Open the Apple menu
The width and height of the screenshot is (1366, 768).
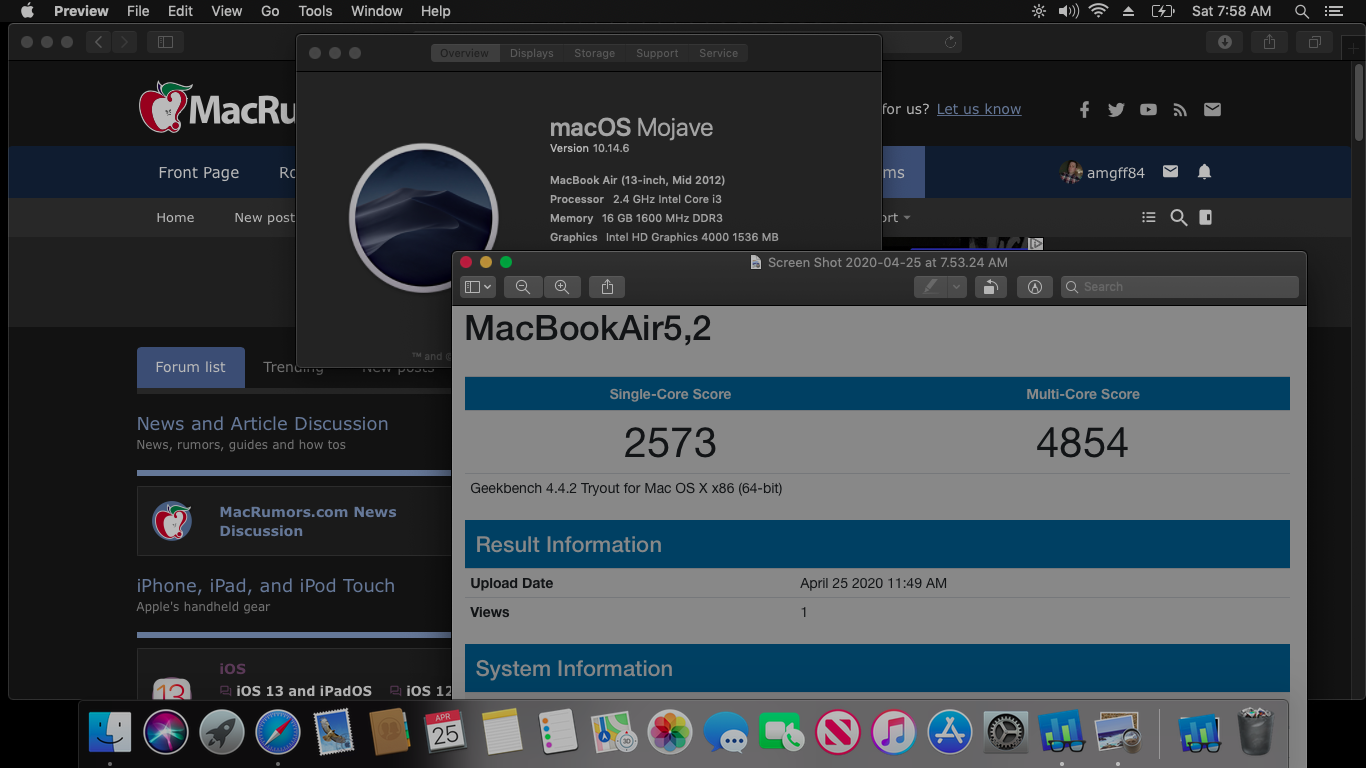[x=27, y=11]
